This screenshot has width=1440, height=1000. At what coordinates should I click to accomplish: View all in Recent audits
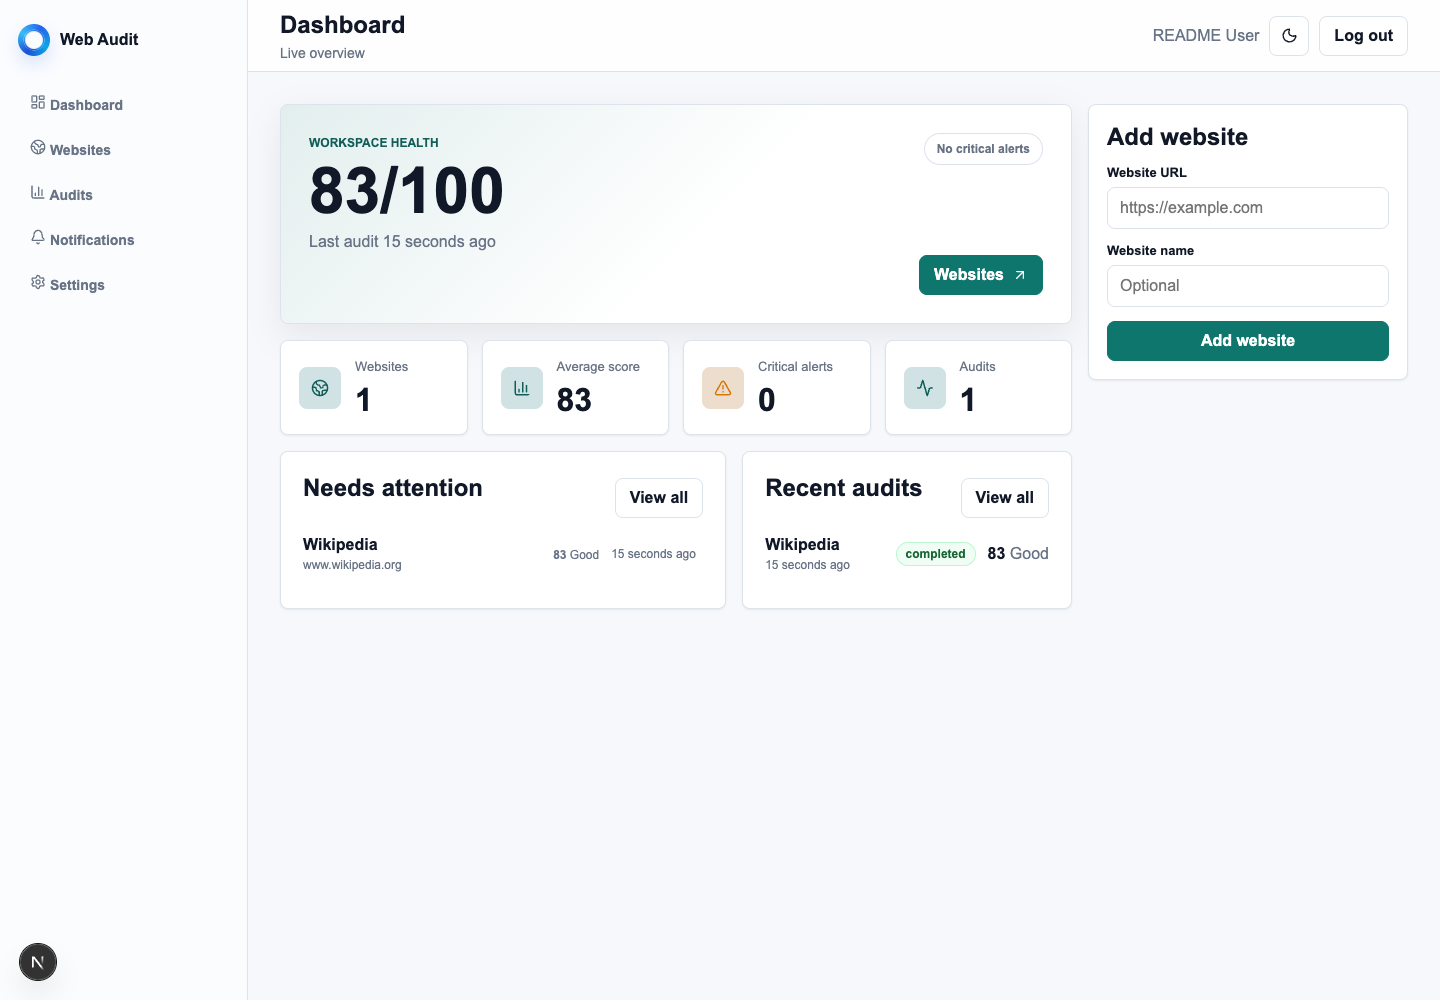click(x=1004, y=498)
